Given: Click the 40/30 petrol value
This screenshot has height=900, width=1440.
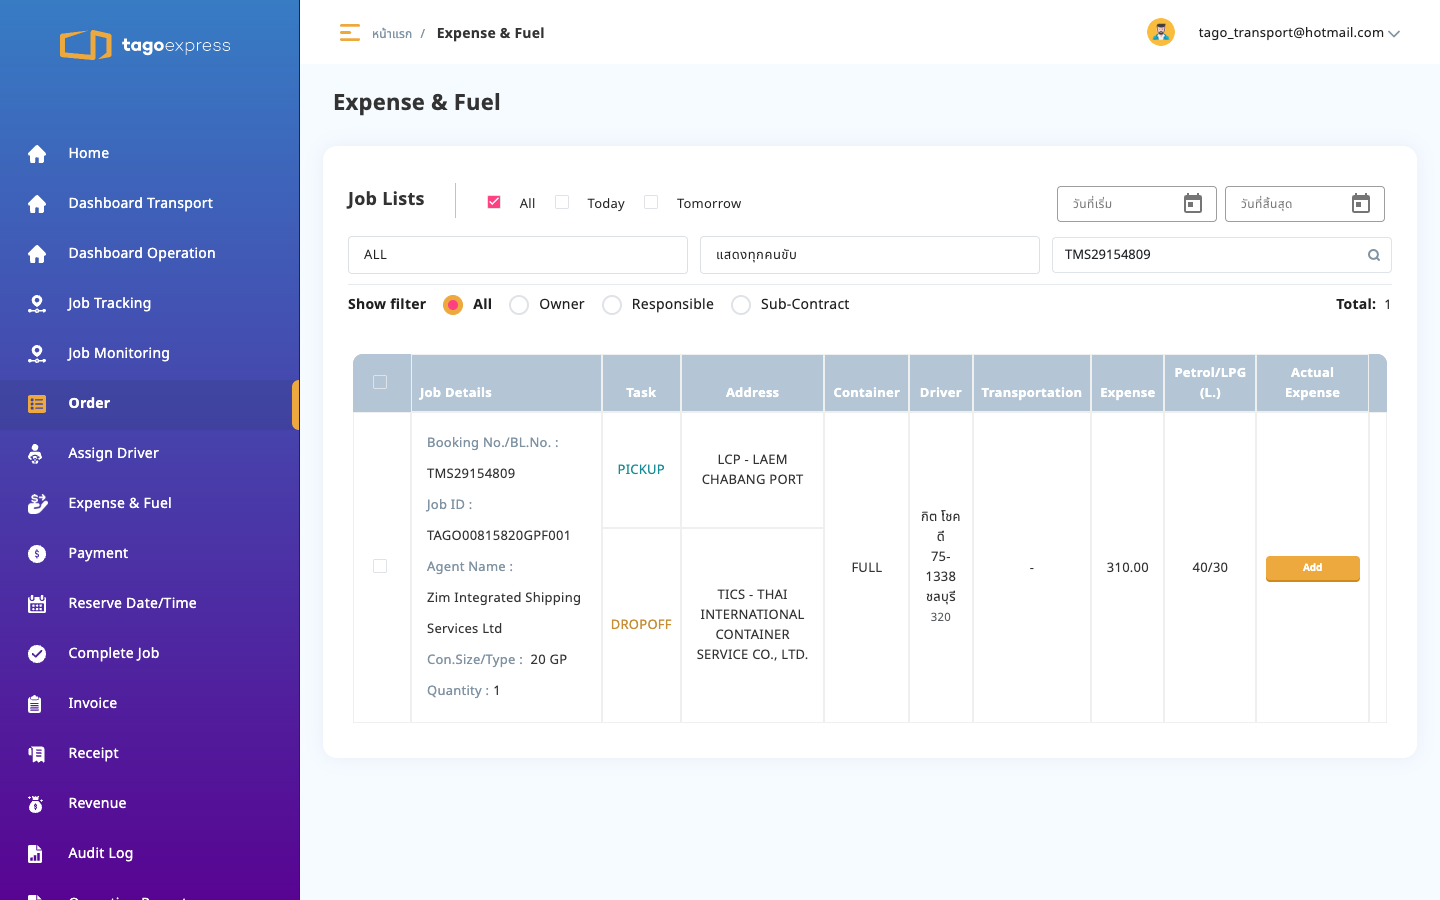Looking at the screenshot, I should (1210, 568).
